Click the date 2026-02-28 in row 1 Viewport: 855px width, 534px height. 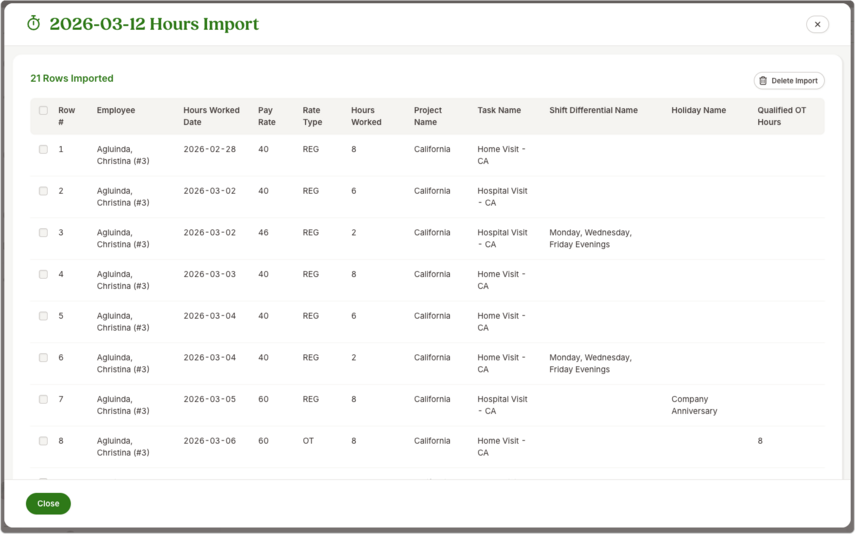coord(209,149)
